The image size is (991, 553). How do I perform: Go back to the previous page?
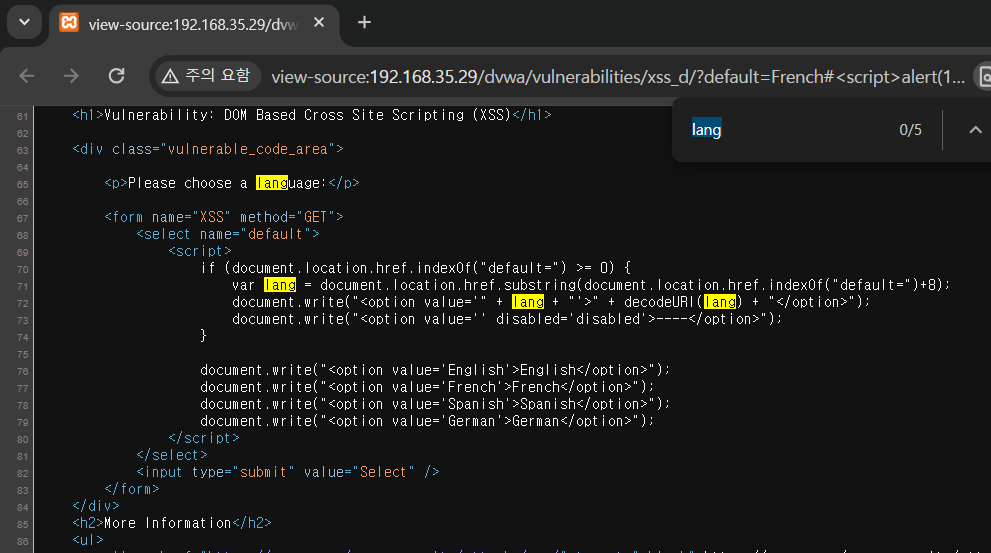(x=27, y=76)
